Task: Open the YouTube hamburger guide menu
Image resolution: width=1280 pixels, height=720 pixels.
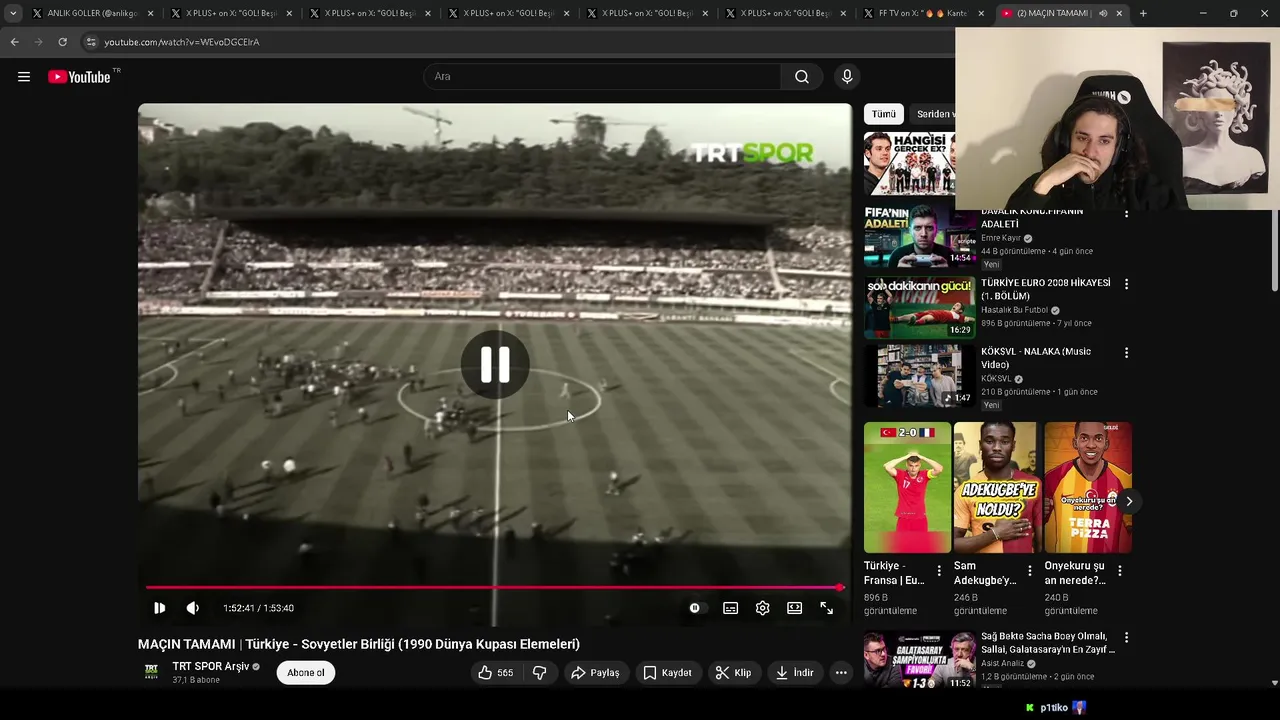Action: pyautogui.click(x=24, y=77)
